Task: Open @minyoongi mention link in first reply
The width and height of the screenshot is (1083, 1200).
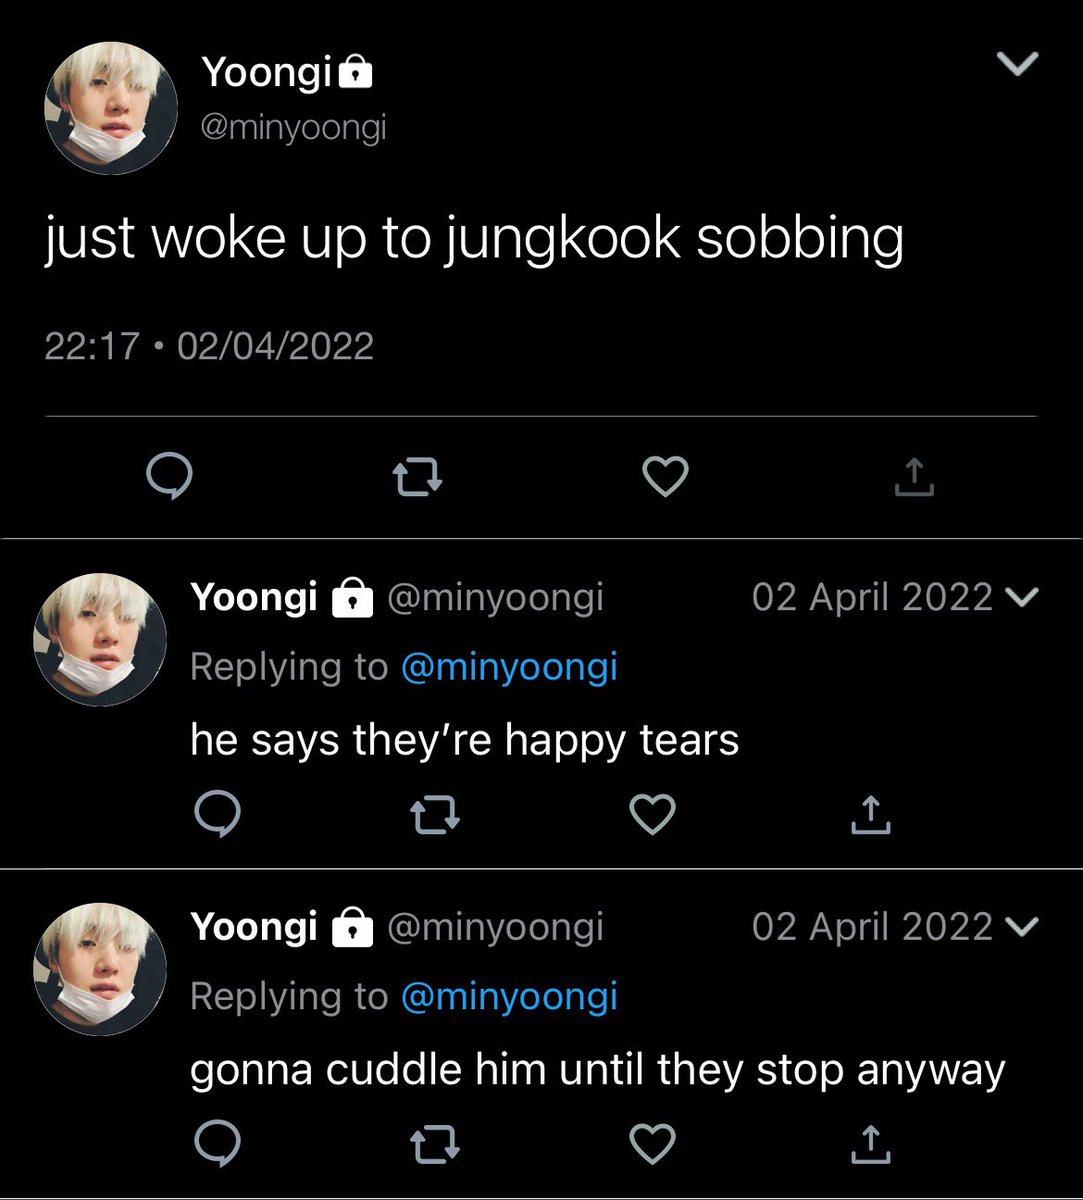Action: pyautogui.click(x=509, y=667)
